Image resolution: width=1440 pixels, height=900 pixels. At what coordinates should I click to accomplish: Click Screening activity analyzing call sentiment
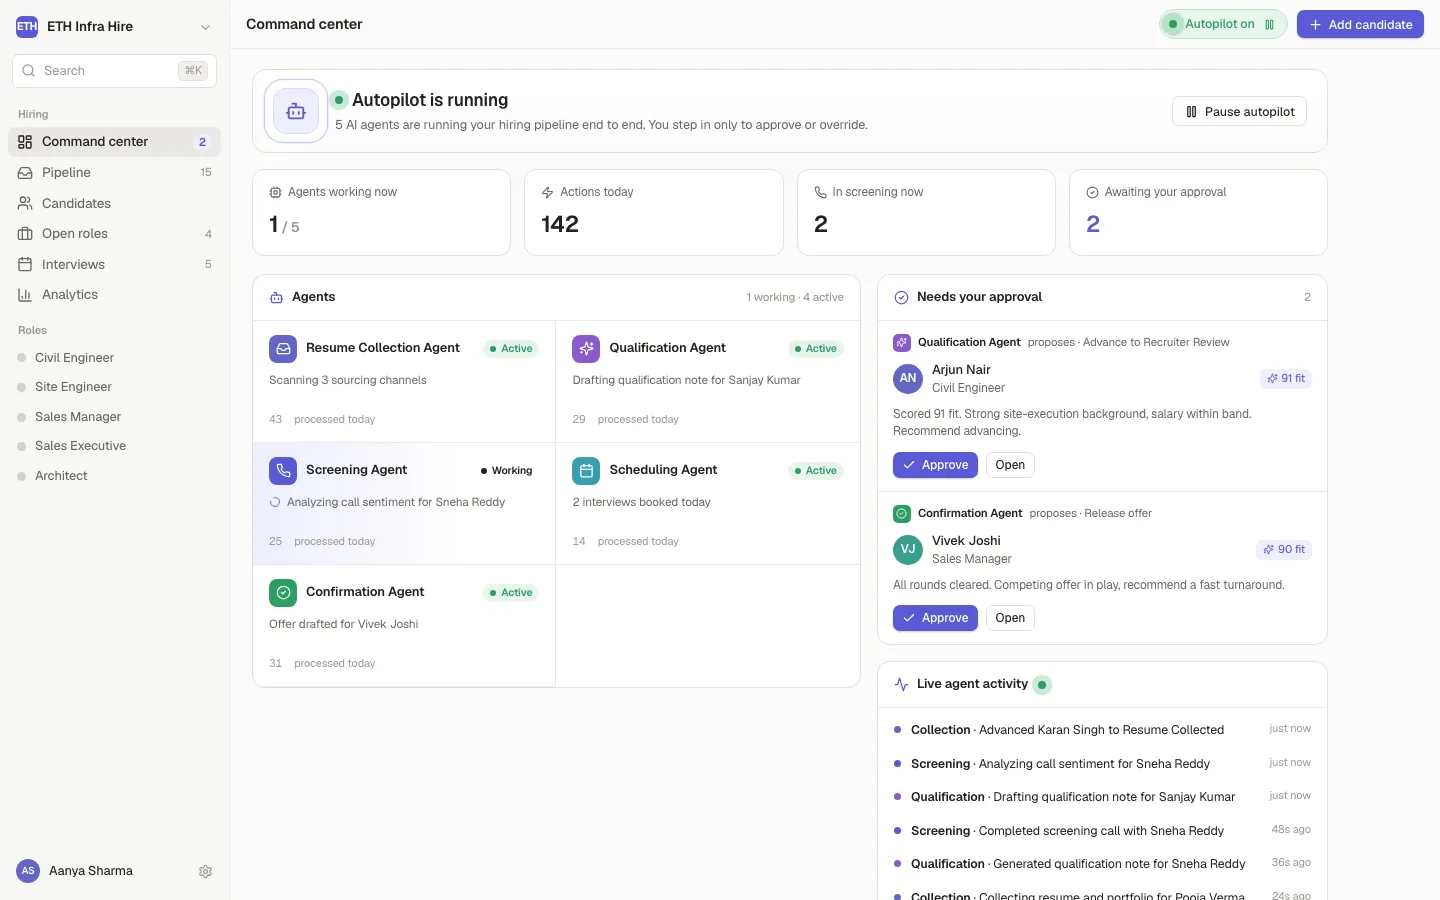[x=1102, y=764]
